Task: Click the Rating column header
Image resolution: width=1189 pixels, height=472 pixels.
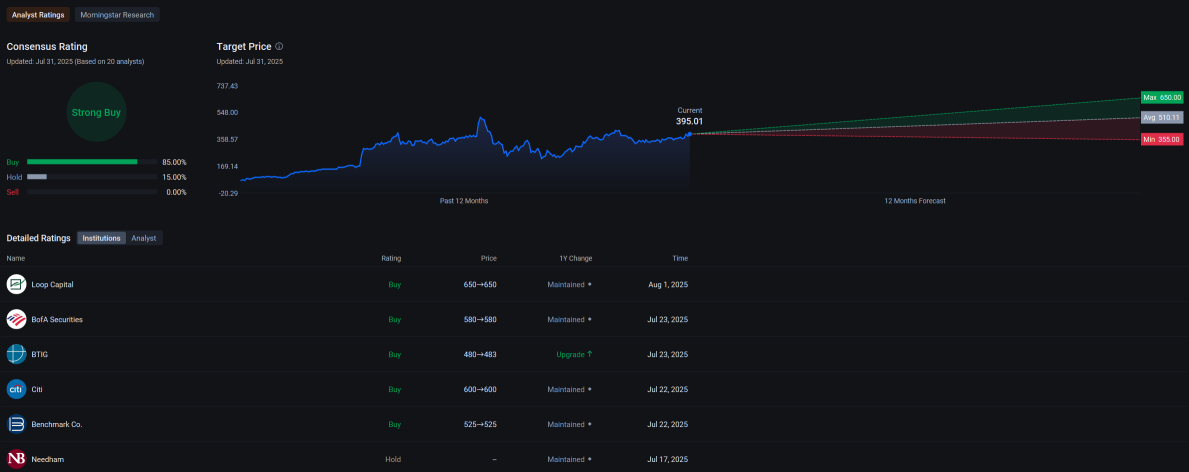Action: coord(391,259)
